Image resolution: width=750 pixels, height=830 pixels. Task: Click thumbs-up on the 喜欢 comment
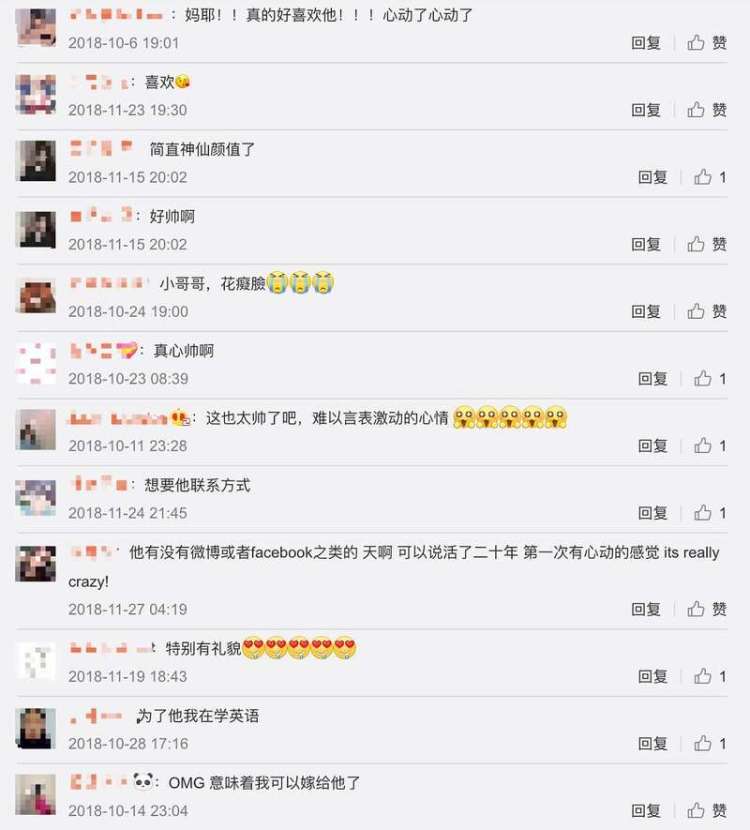coord(706,110)
